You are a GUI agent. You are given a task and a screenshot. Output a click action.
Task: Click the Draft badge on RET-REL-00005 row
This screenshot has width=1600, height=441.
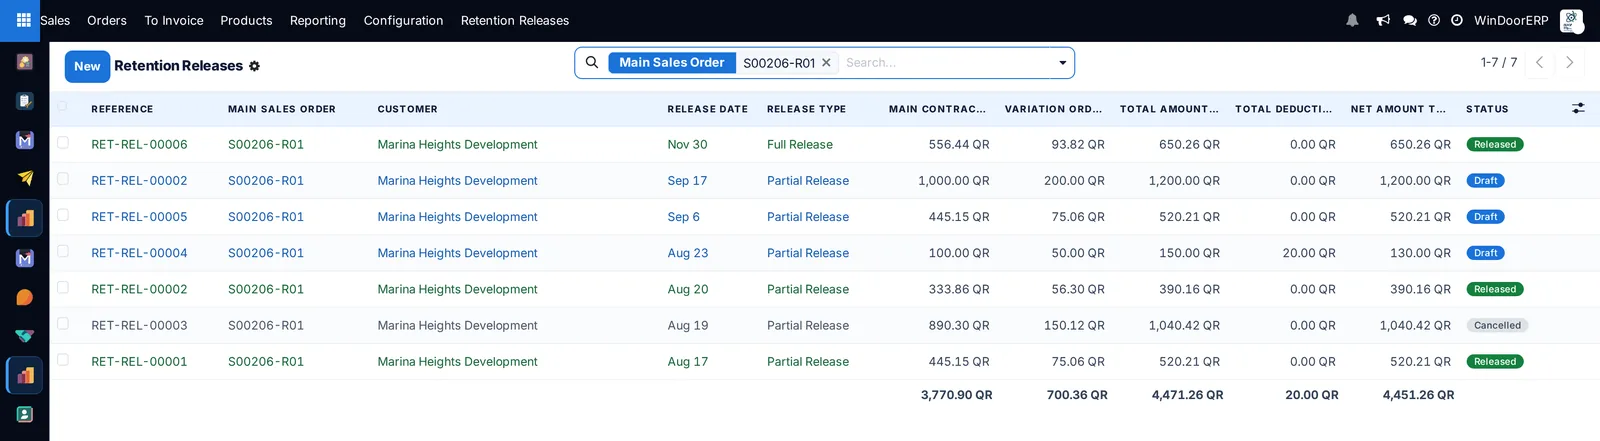1486,216
